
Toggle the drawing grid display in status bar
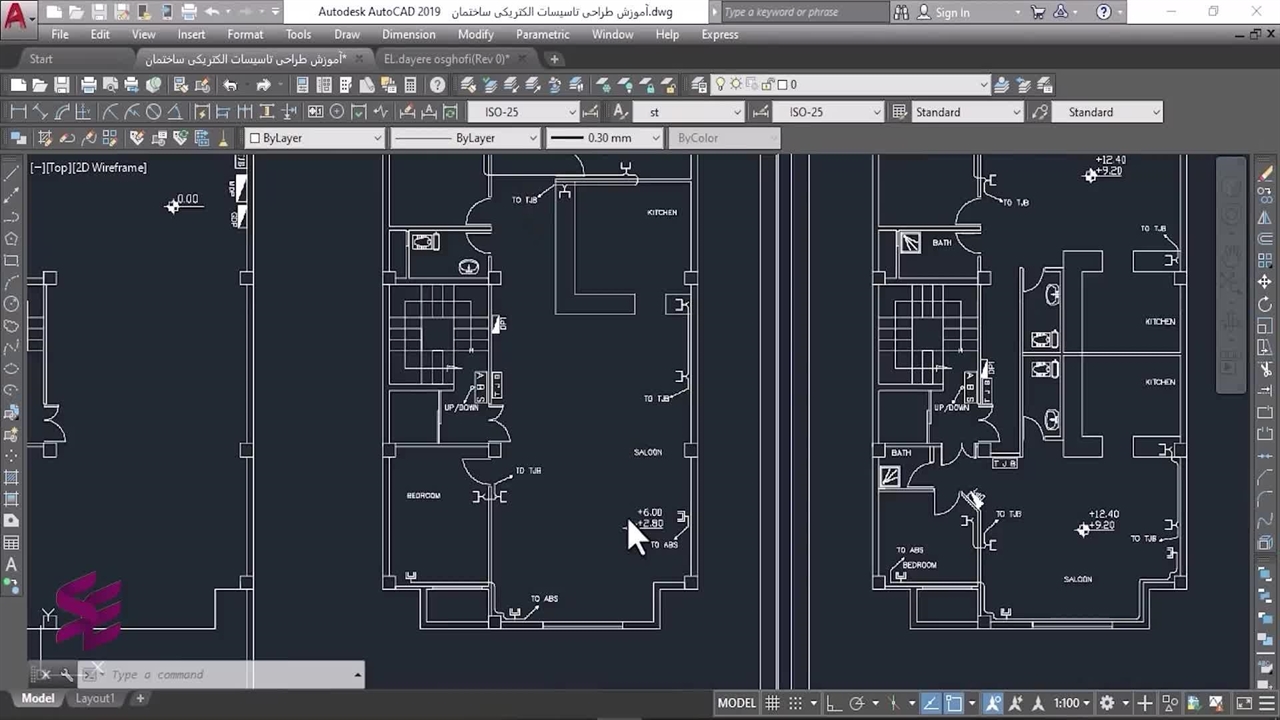[772, 703]
